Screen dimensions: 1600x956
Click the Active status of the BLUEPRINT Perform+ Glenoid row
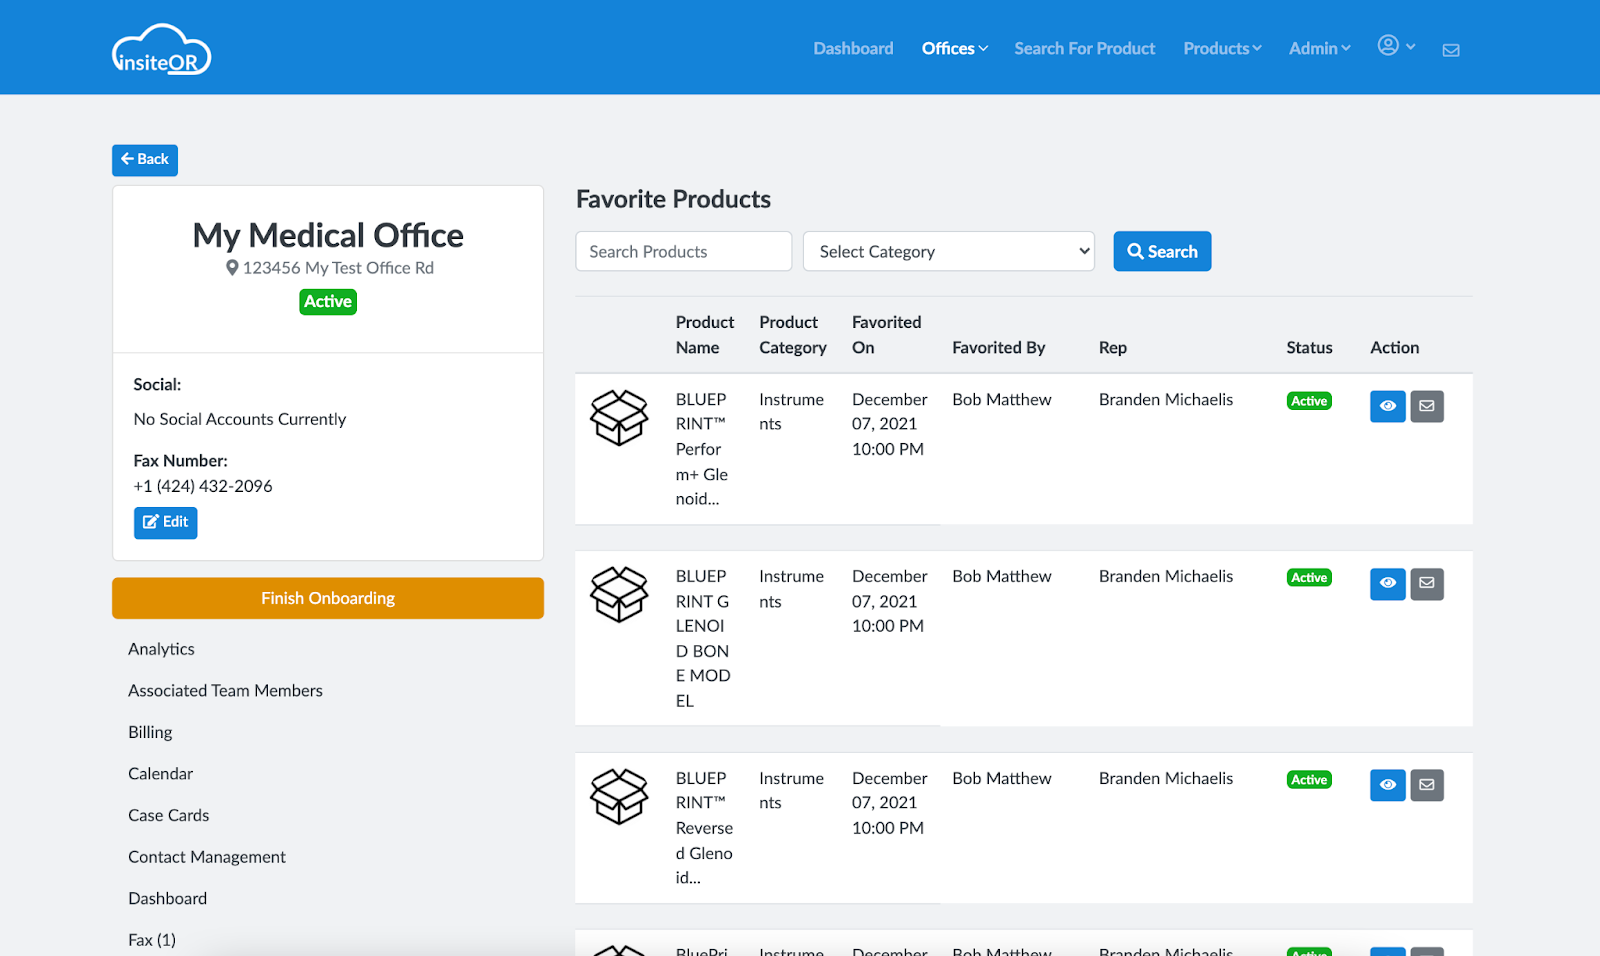1309,401
